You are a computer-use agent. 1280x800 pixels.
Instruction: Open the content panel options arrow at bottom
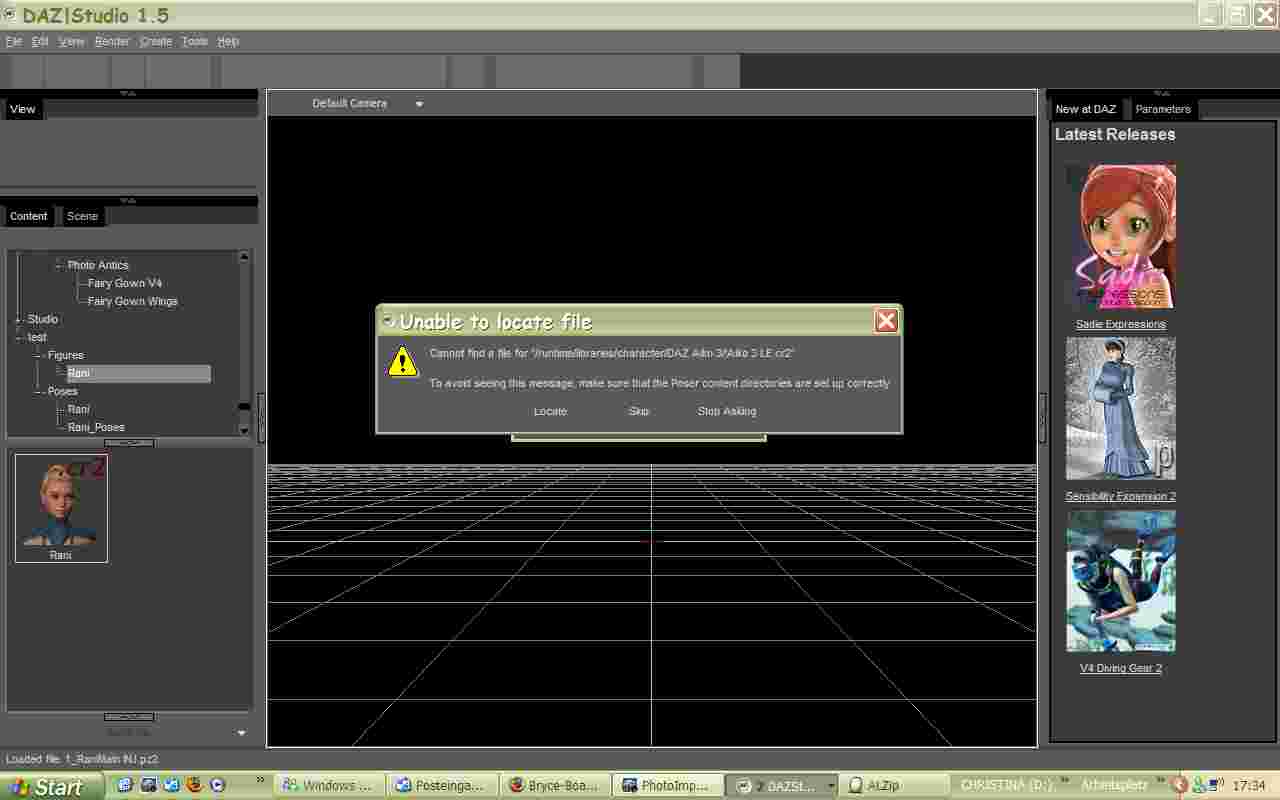[241, 733]
